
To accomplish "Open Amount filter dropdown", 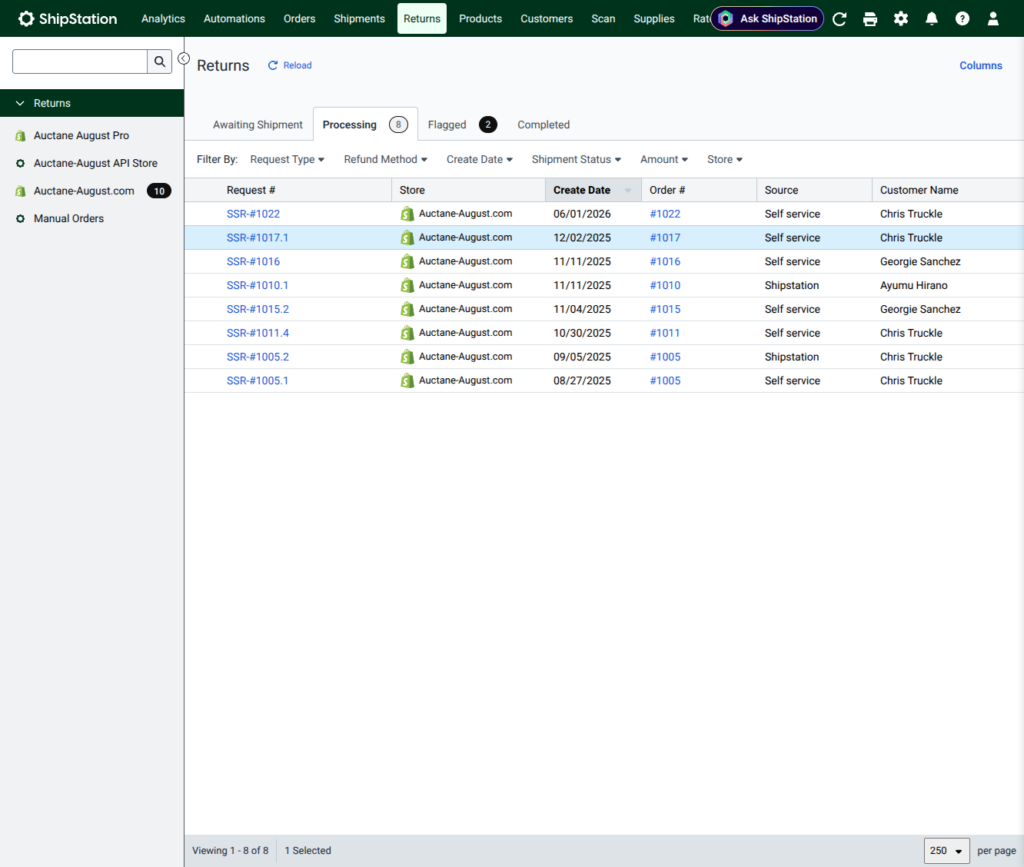I will click(x=664, y=159).
